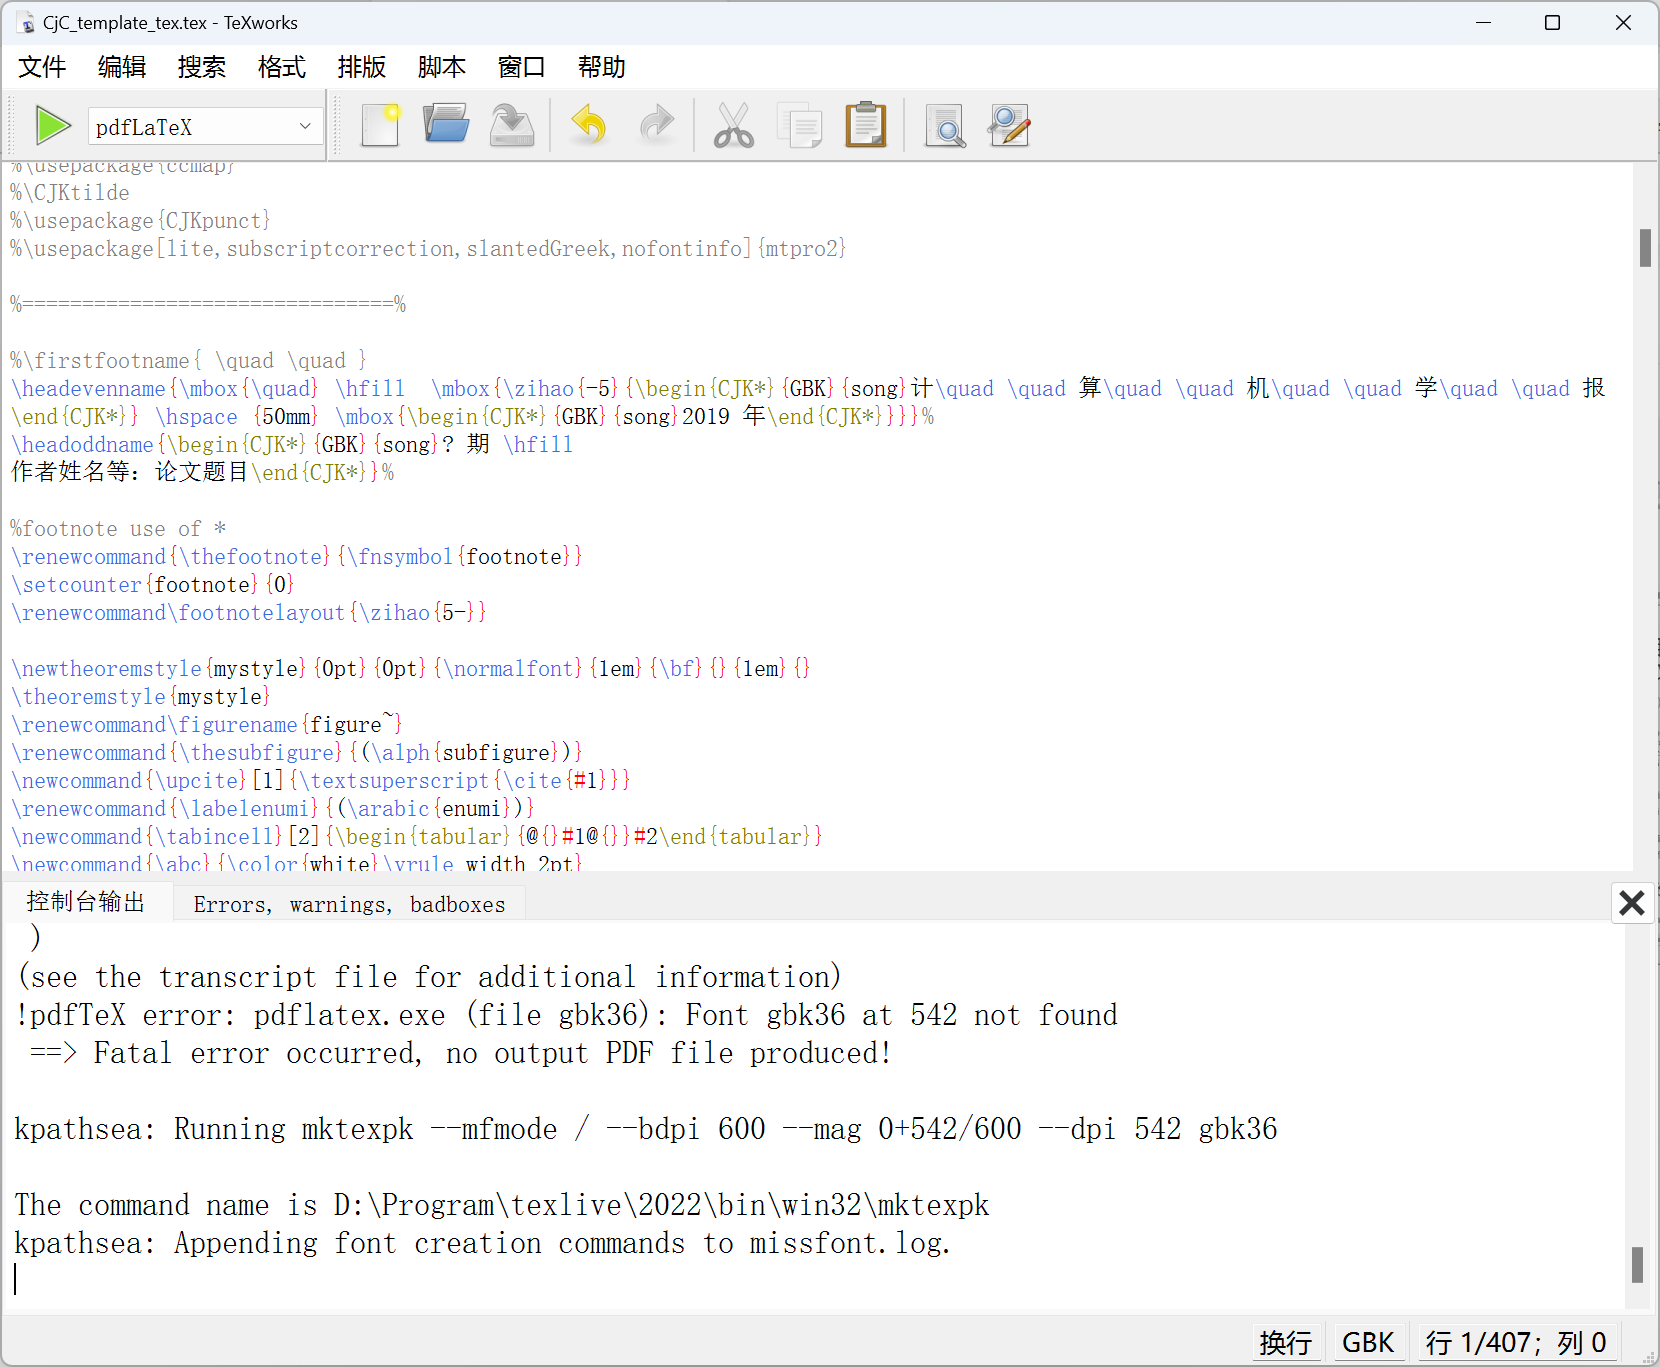Click the mtpro2 usepackage comment line

tap(429, 249)
